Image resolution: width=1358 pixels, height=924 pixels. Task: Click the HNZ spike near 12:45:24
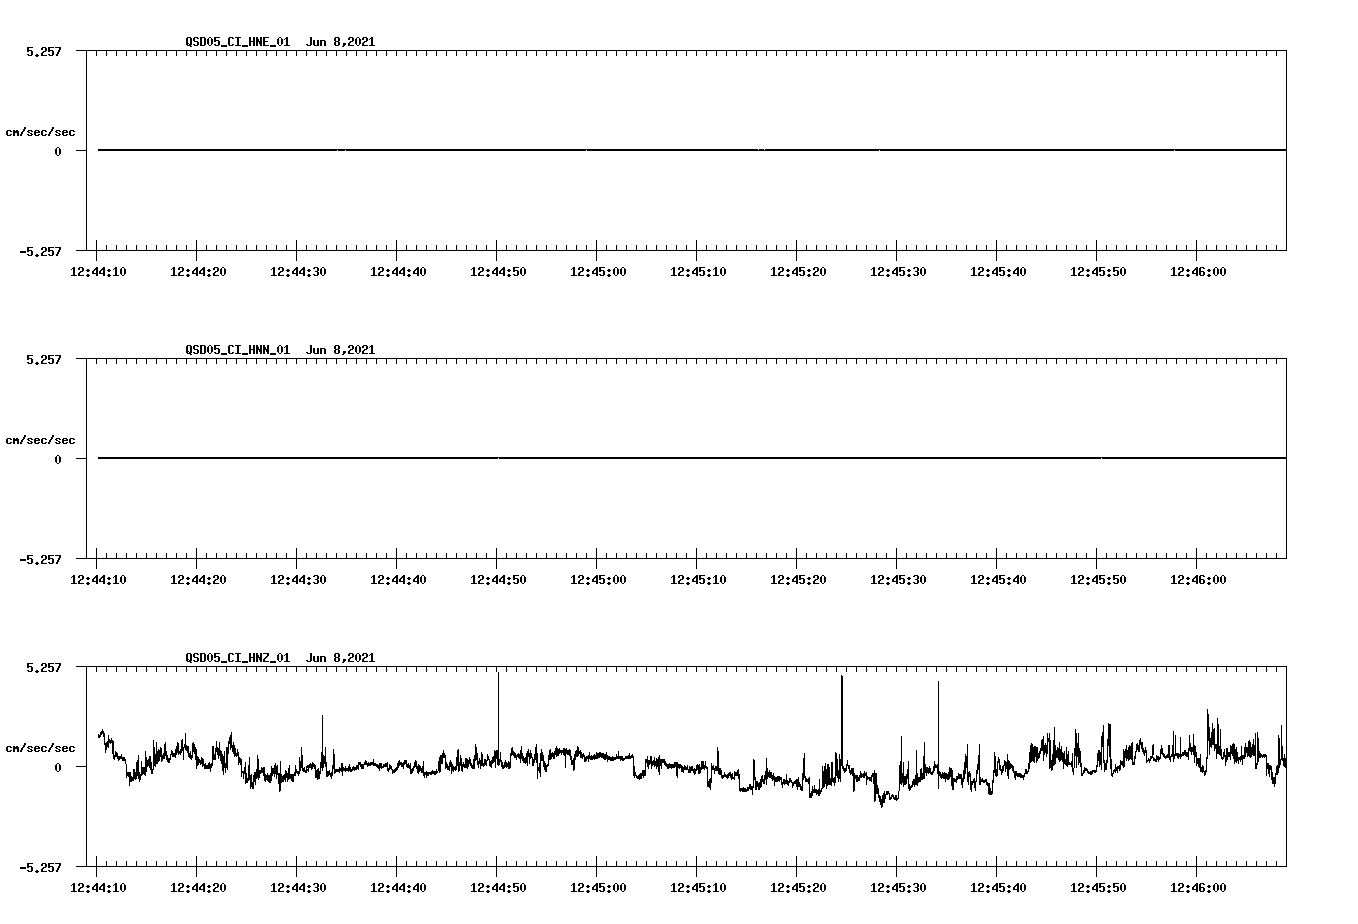(842, 720)
